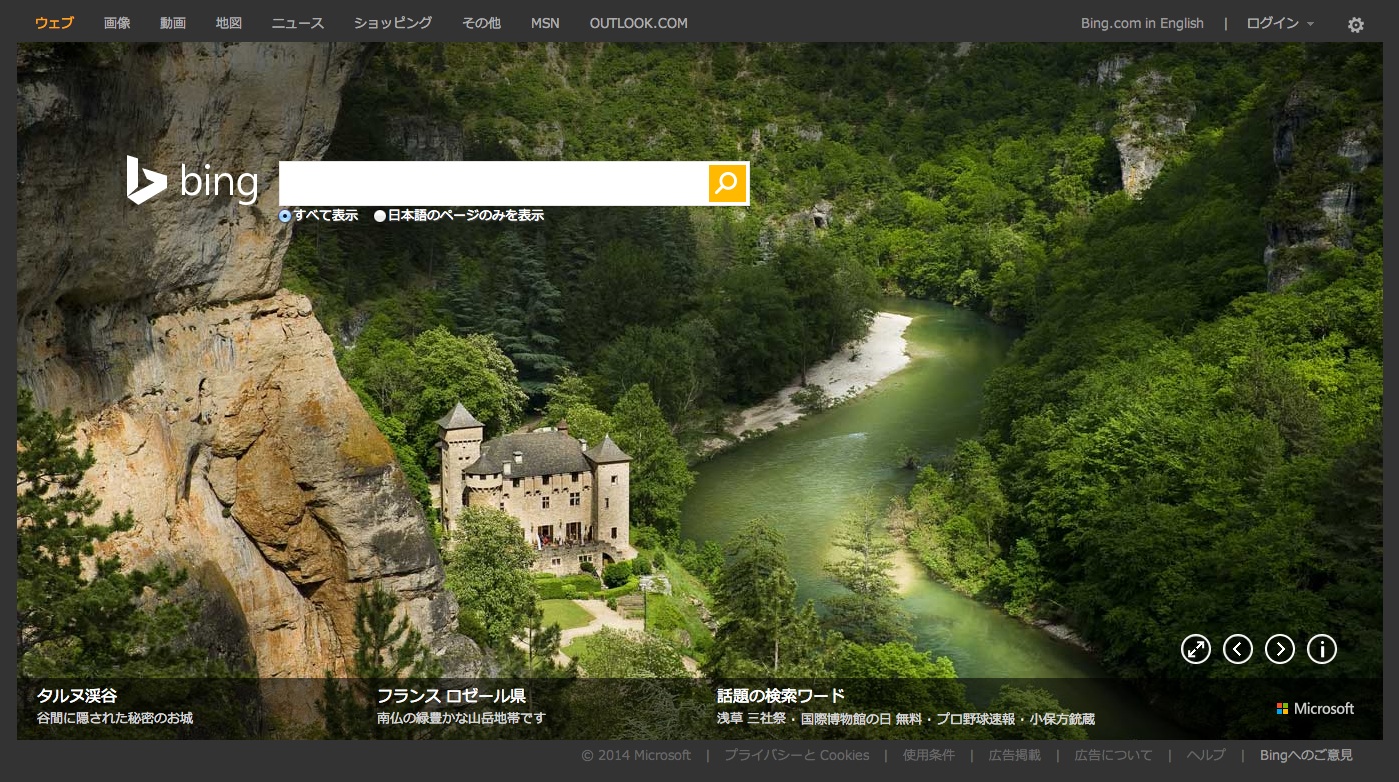1399x782 pixels.
Task: Open the ショッピング tab
Action: (x=393, y=23)
